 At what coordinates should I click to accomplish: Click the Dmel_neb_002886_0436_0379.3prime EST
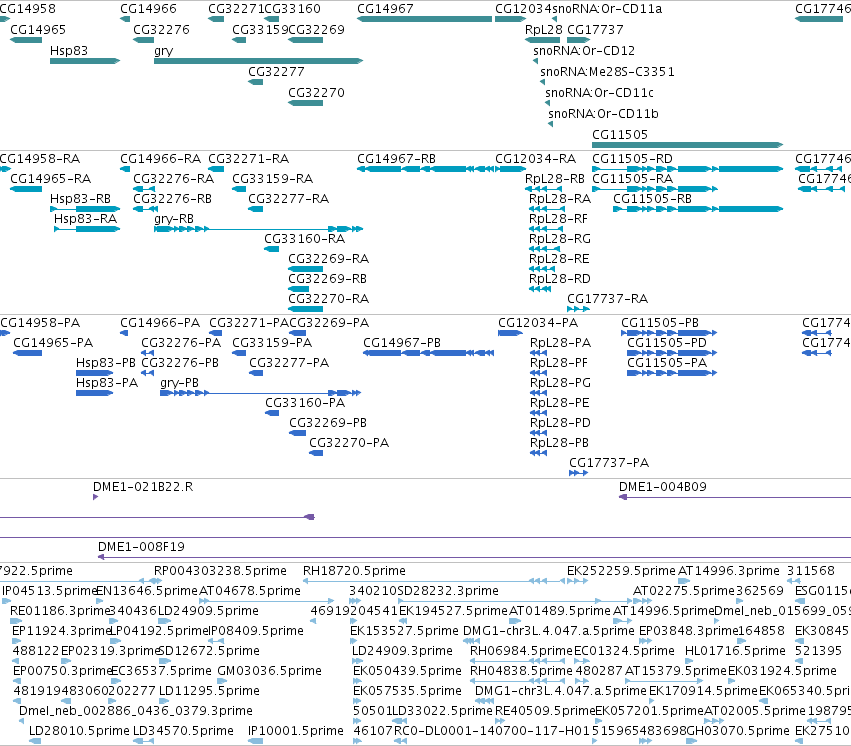pos(22,721)
